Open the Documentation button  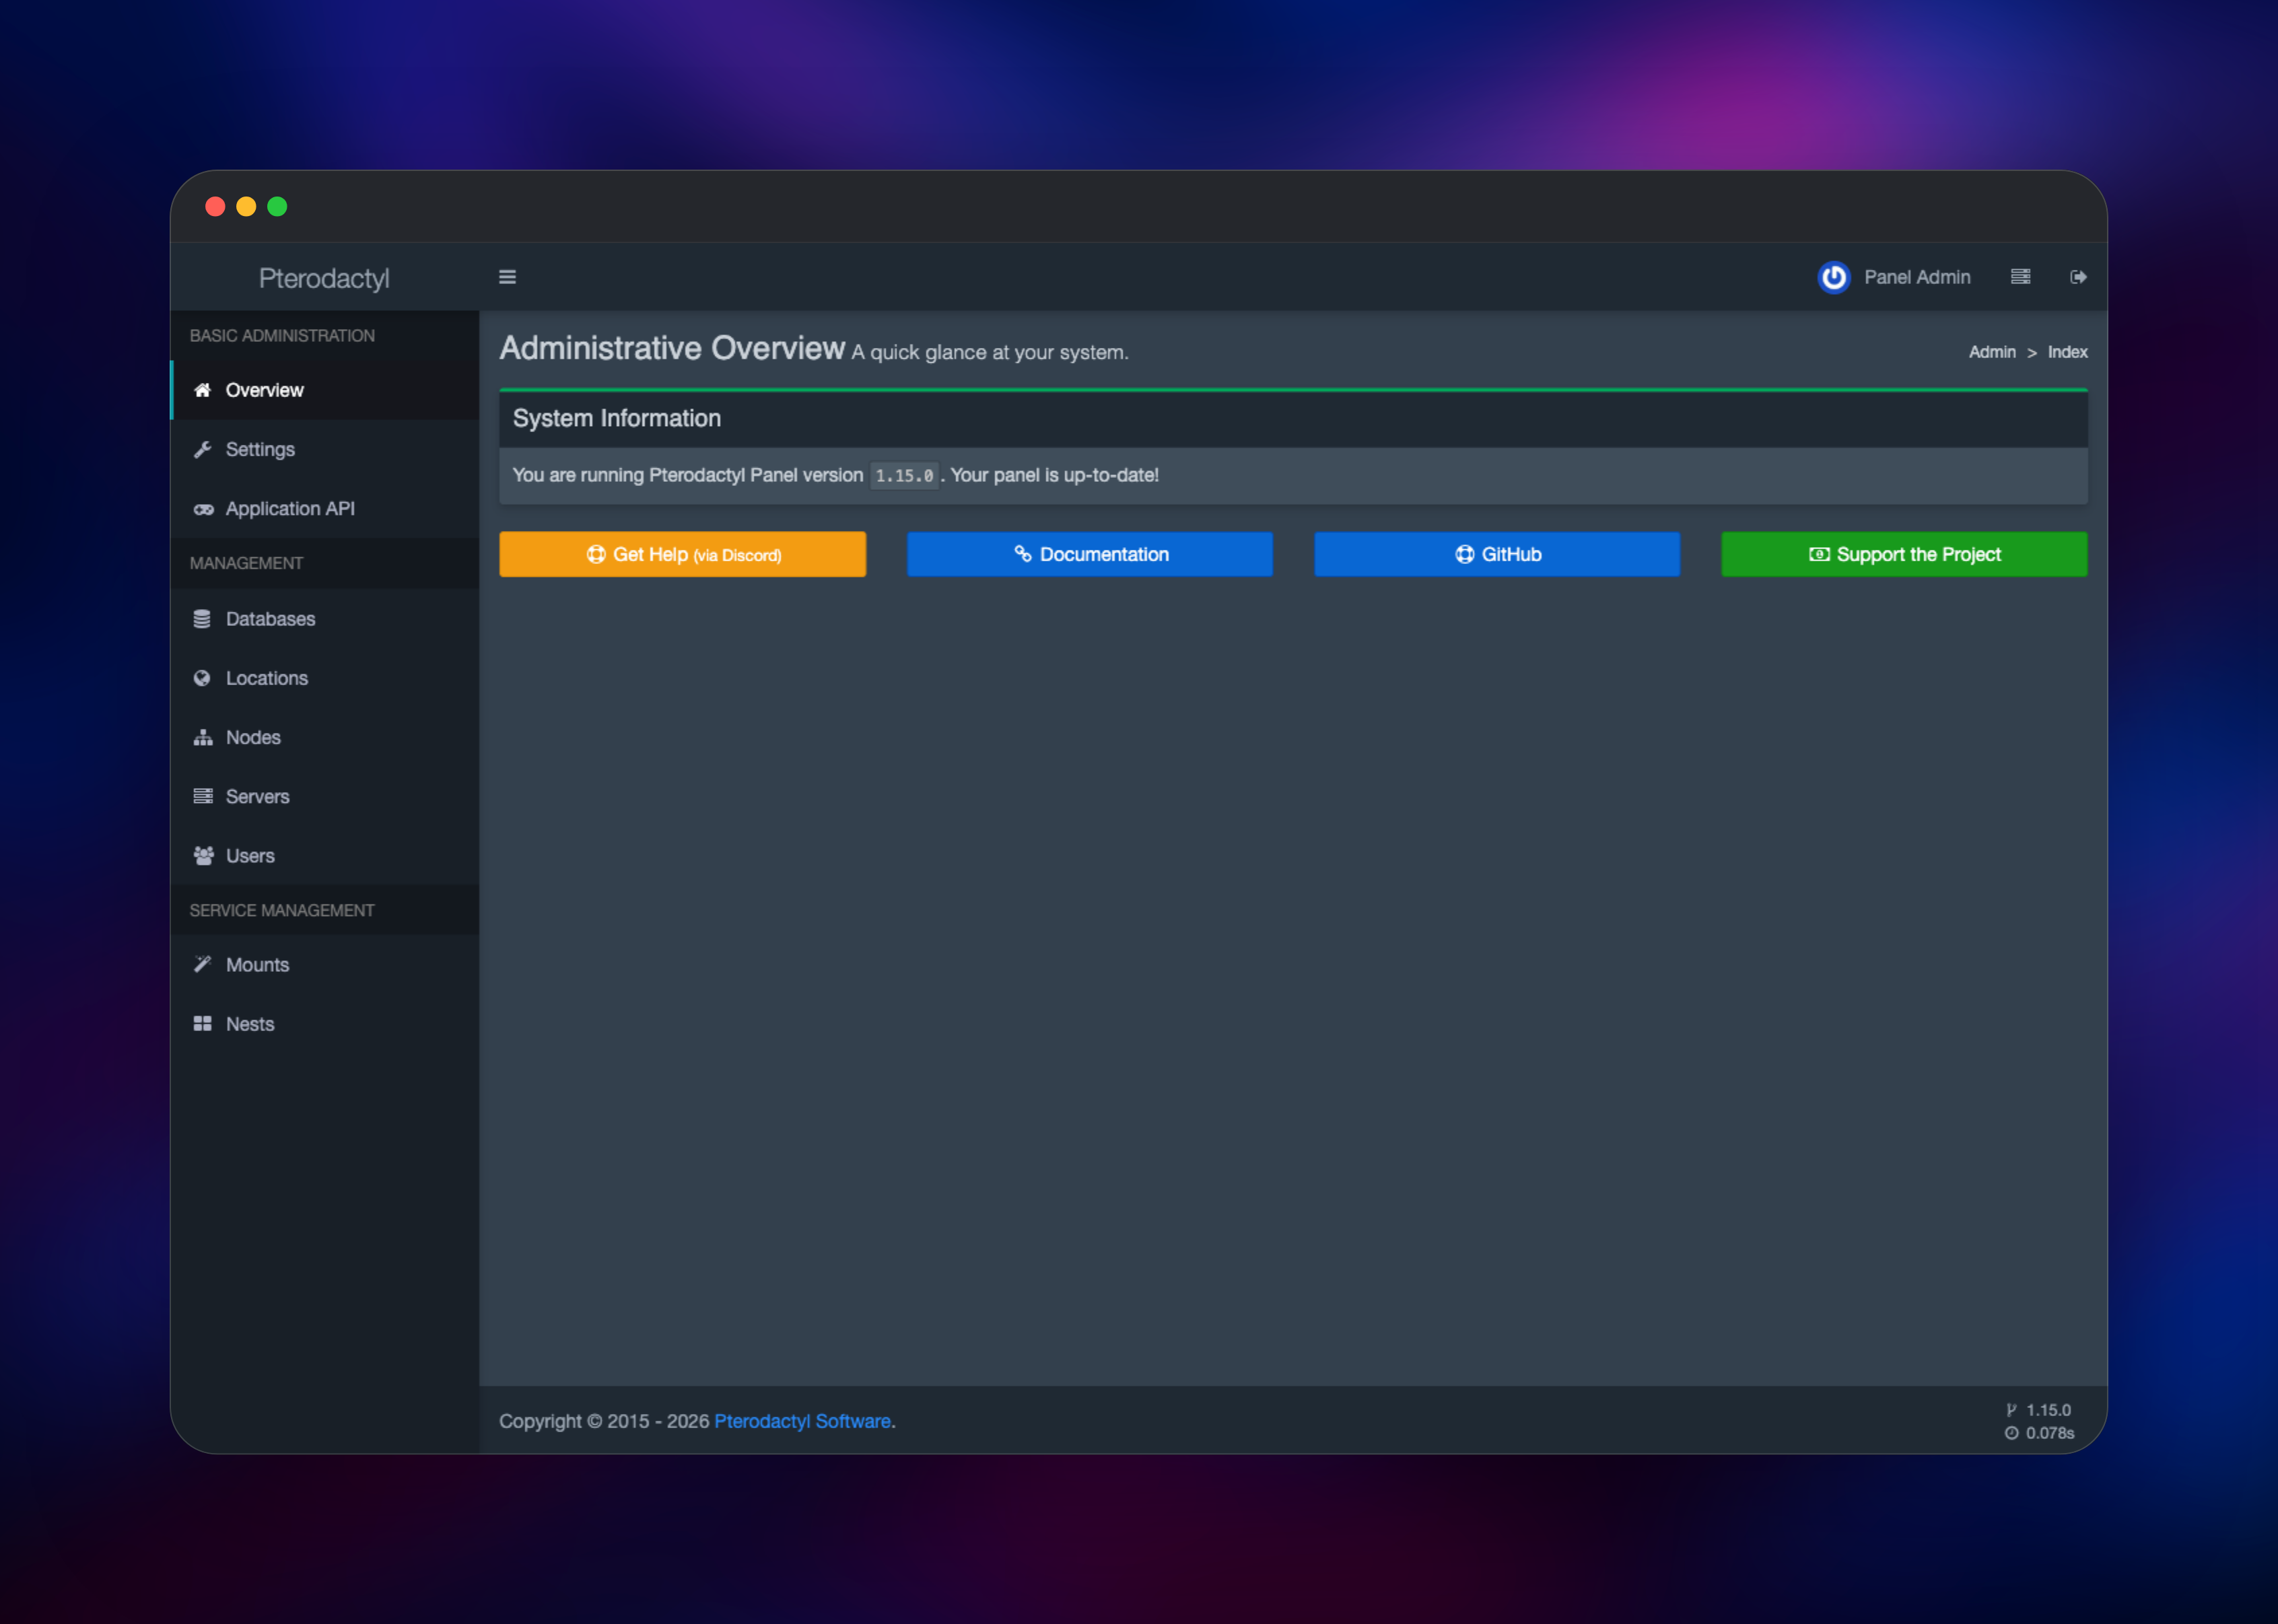click(x=1090, y=554)
